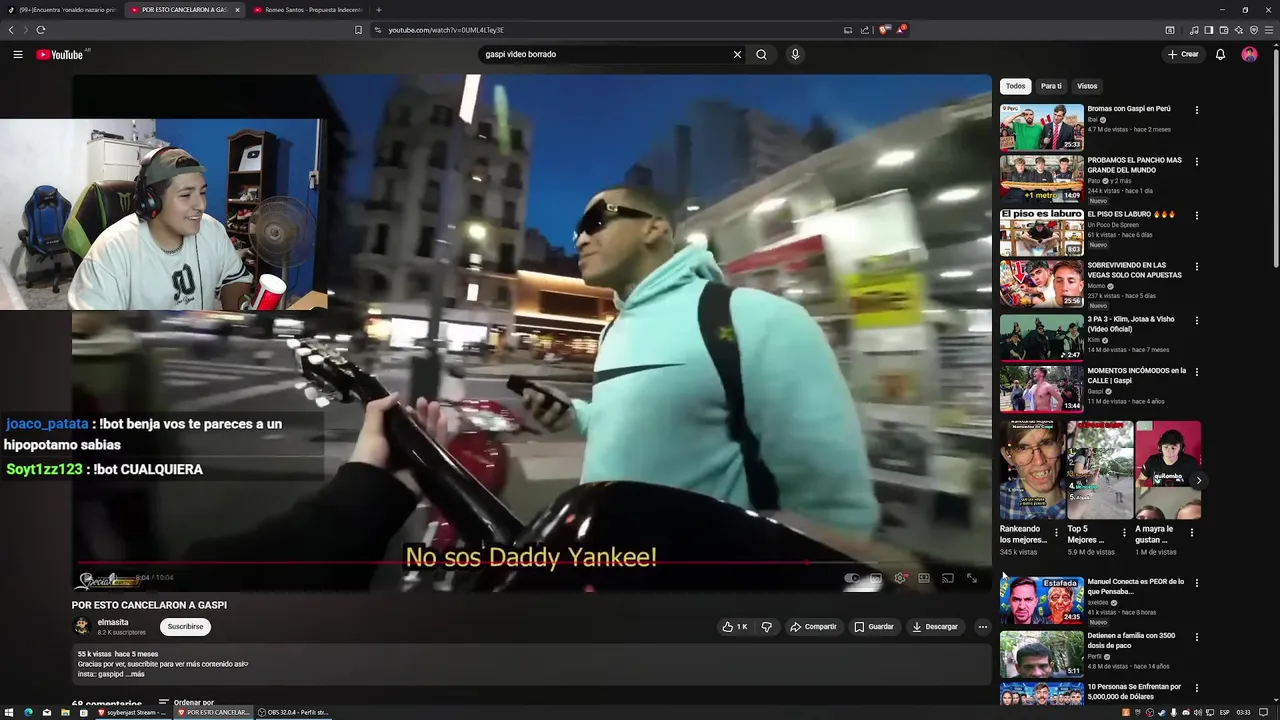Viewport: 1280px width, 720px height.
Task: Open the Crear menu
Action: click(x=1183, y=54)
